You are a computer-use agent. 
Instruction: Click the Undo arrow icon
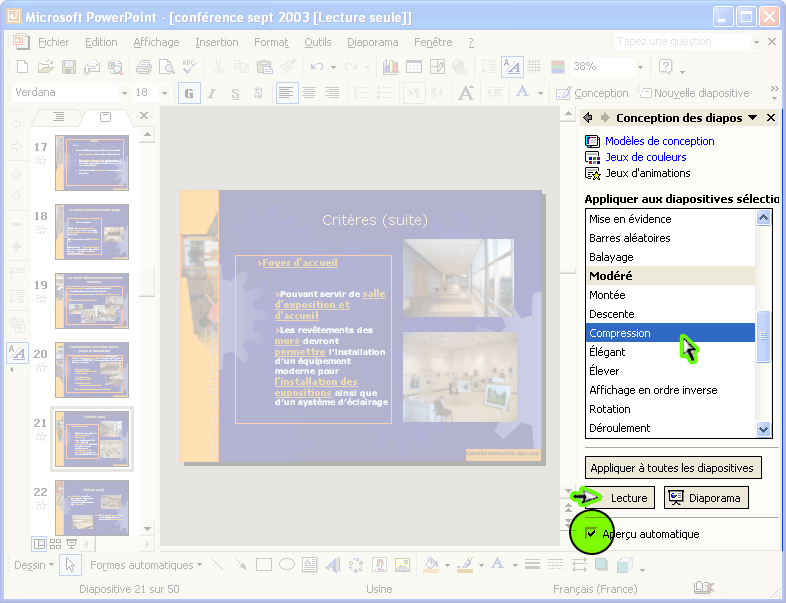(317, 67)
